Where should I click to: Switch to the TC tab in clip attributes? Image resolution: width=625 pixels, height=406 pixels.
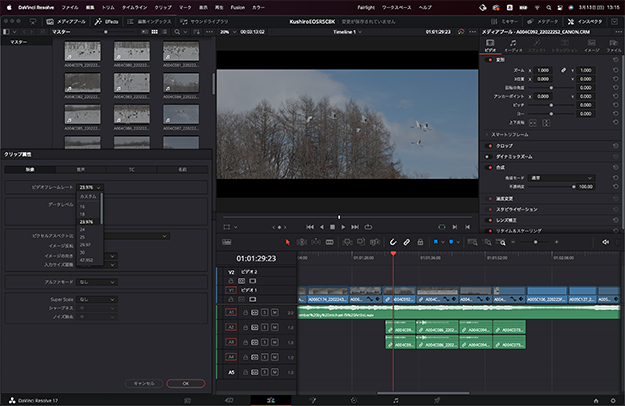[x=132, y=170]
